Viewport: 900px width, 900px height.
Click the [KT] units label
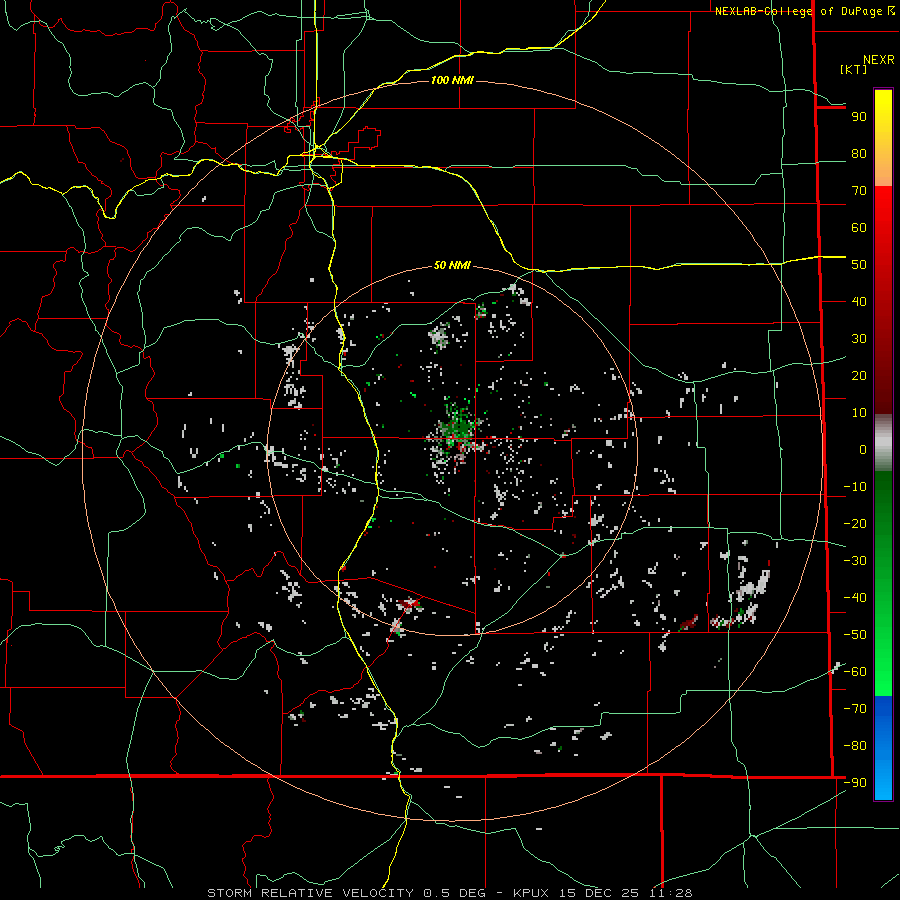[854, 69]
